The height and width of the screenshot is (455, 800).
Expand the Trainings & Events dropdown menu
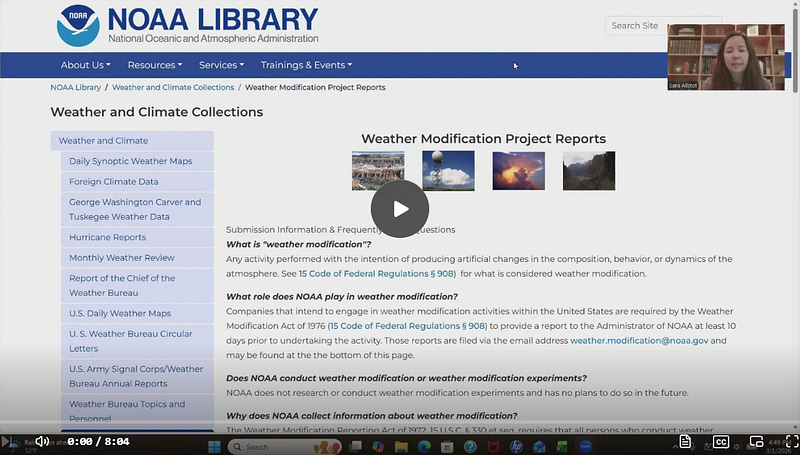click(x=306, y=65)
